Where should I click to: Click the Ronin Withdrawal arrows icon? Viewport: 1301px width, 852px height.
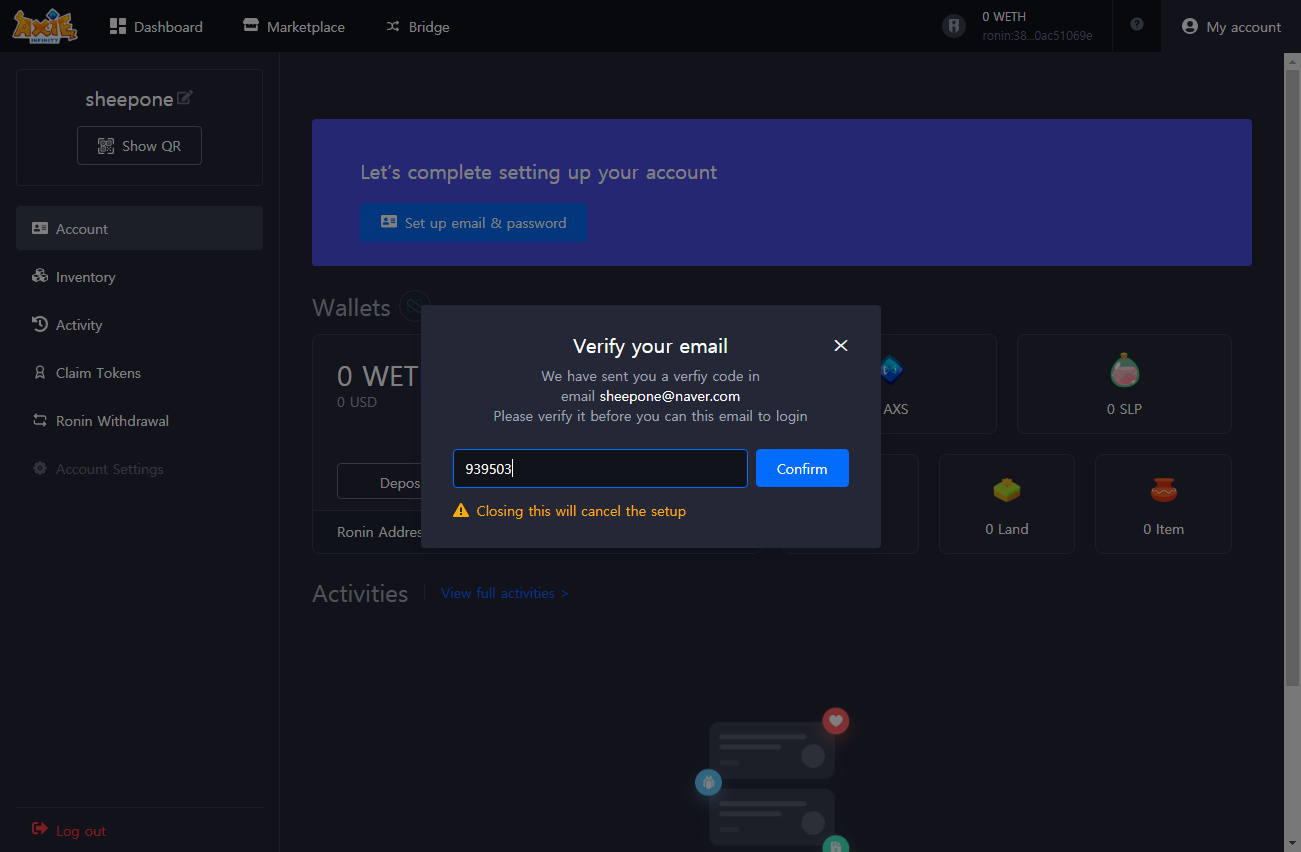[40, 421]
